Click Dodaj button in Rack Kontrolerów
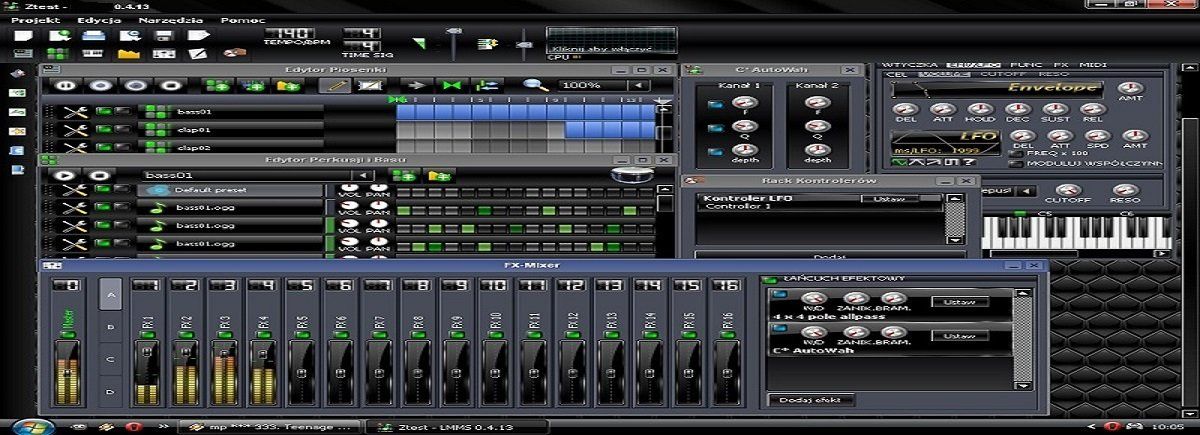The width and height of the screenshot is (1200, 435). click(830, 256)
